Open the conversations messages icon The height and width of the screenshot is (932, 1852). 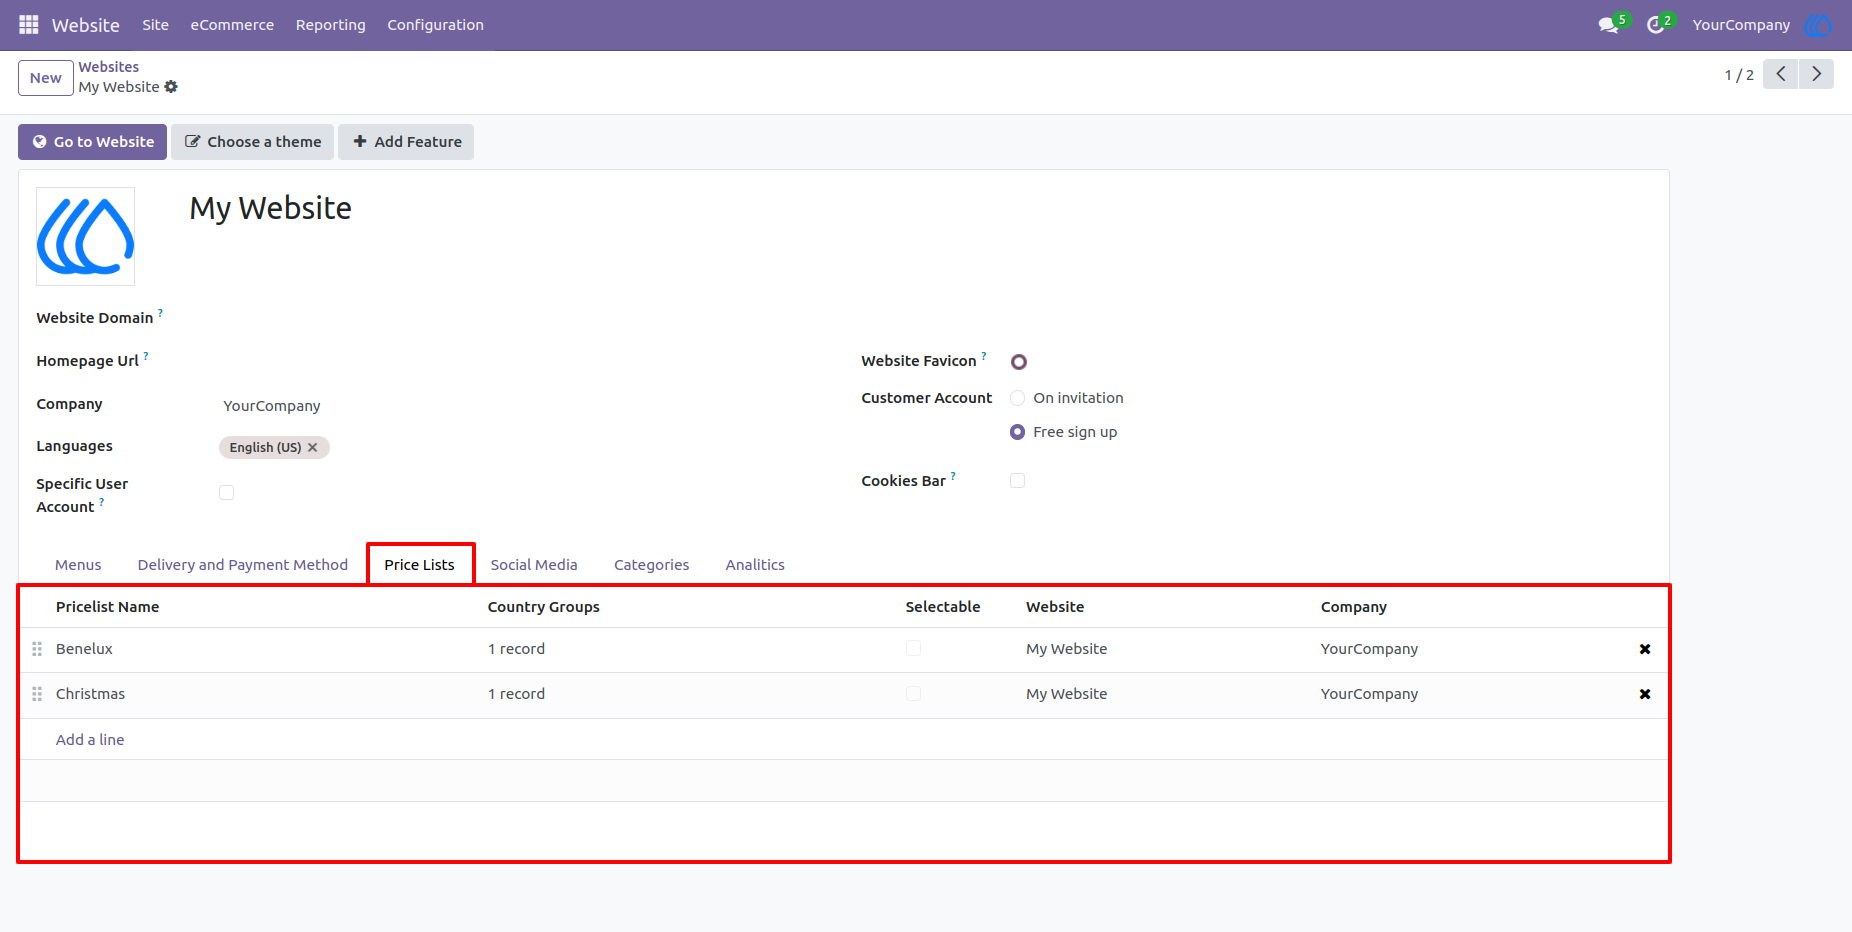click(x=1608, y=25)
